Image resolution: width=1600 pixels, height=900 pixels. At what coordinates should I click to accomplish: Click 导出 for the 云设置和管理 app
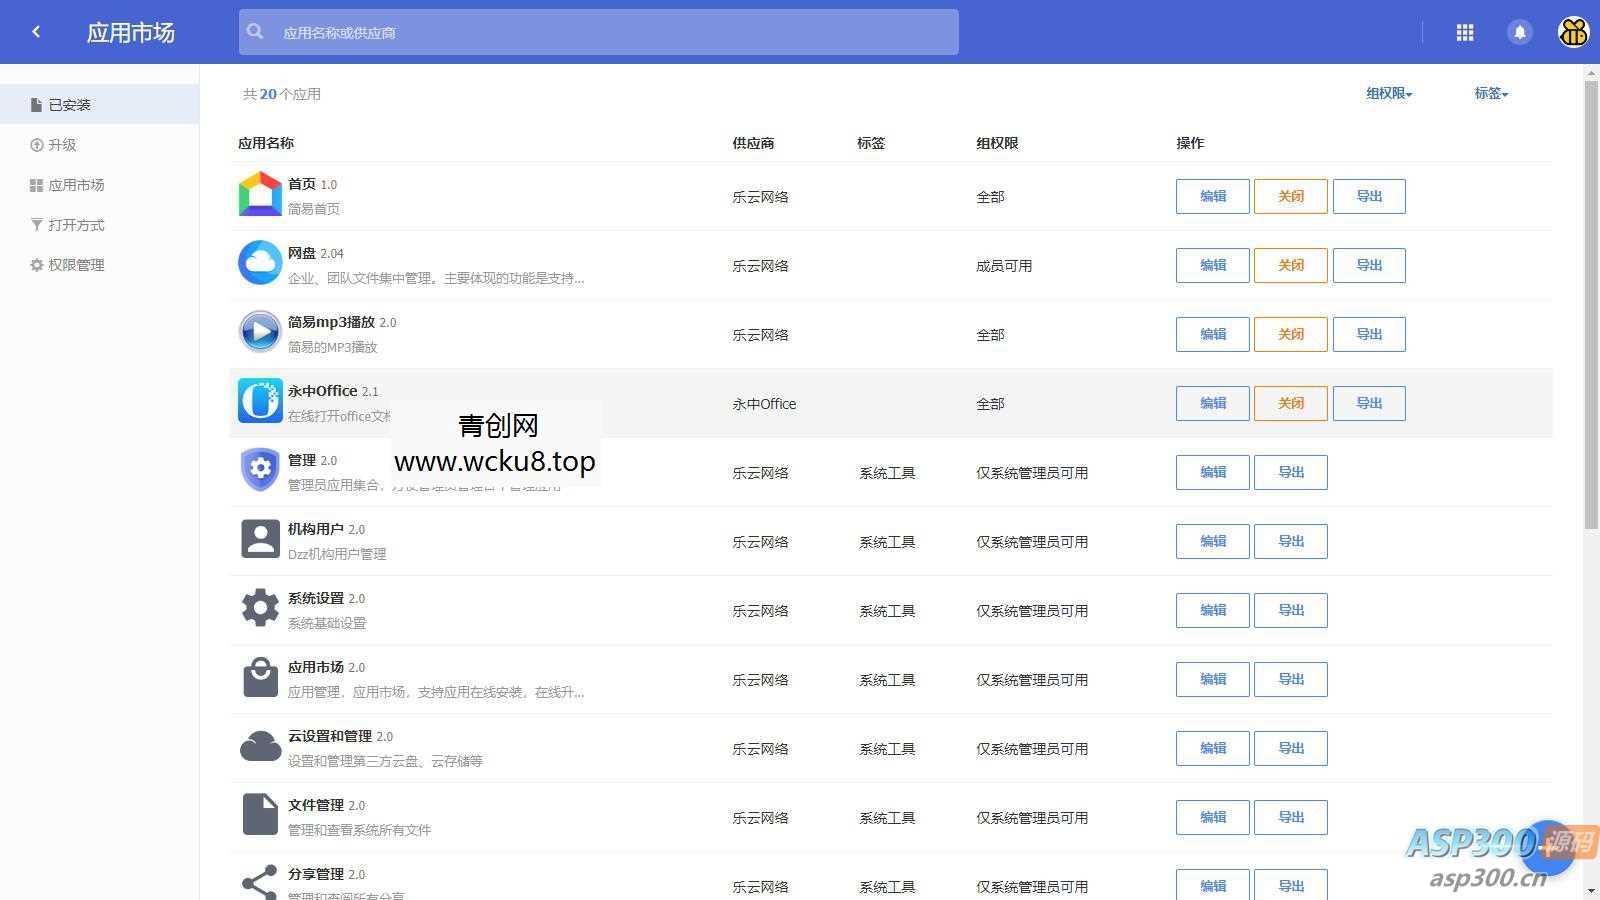click(1290, 747)
